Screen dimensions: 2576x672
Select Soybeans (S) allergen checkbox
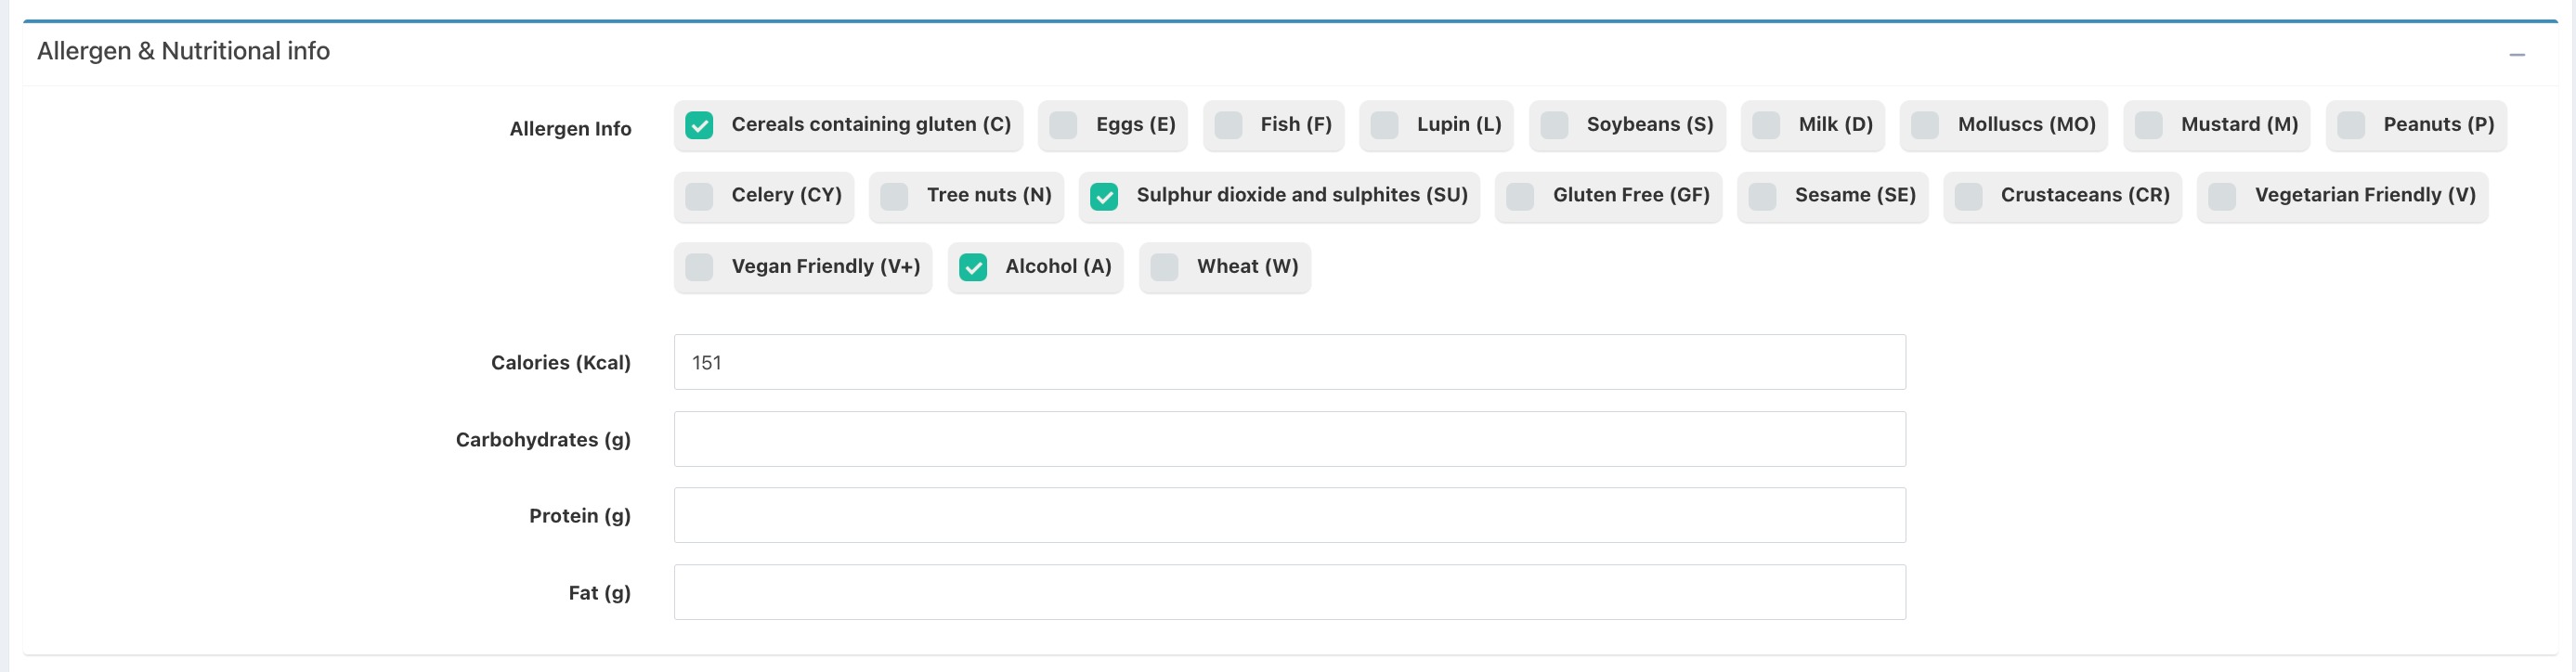(x=1554, y=125)
